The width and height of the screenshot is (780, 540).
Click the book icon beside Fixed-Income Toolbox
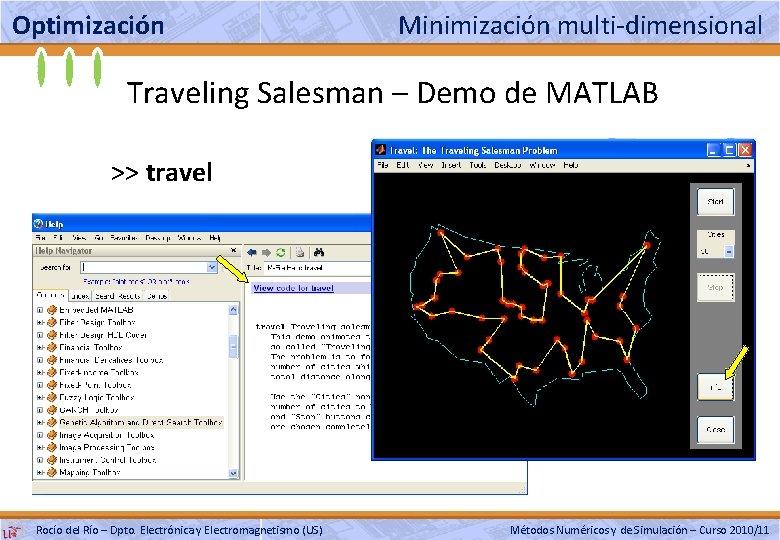[x=52, y=372]
